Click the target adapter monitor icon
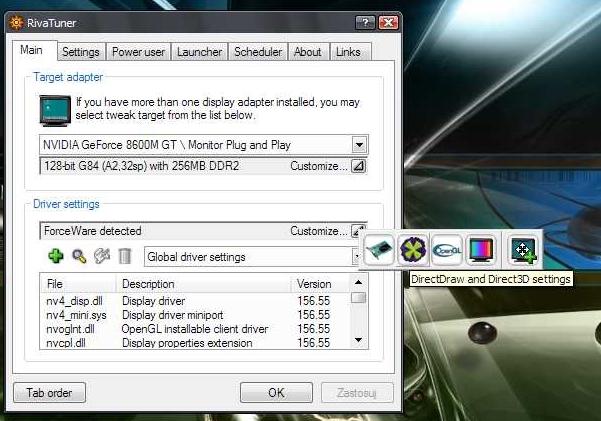The height and width of the screenshot is (421, 601). (56, 111)
